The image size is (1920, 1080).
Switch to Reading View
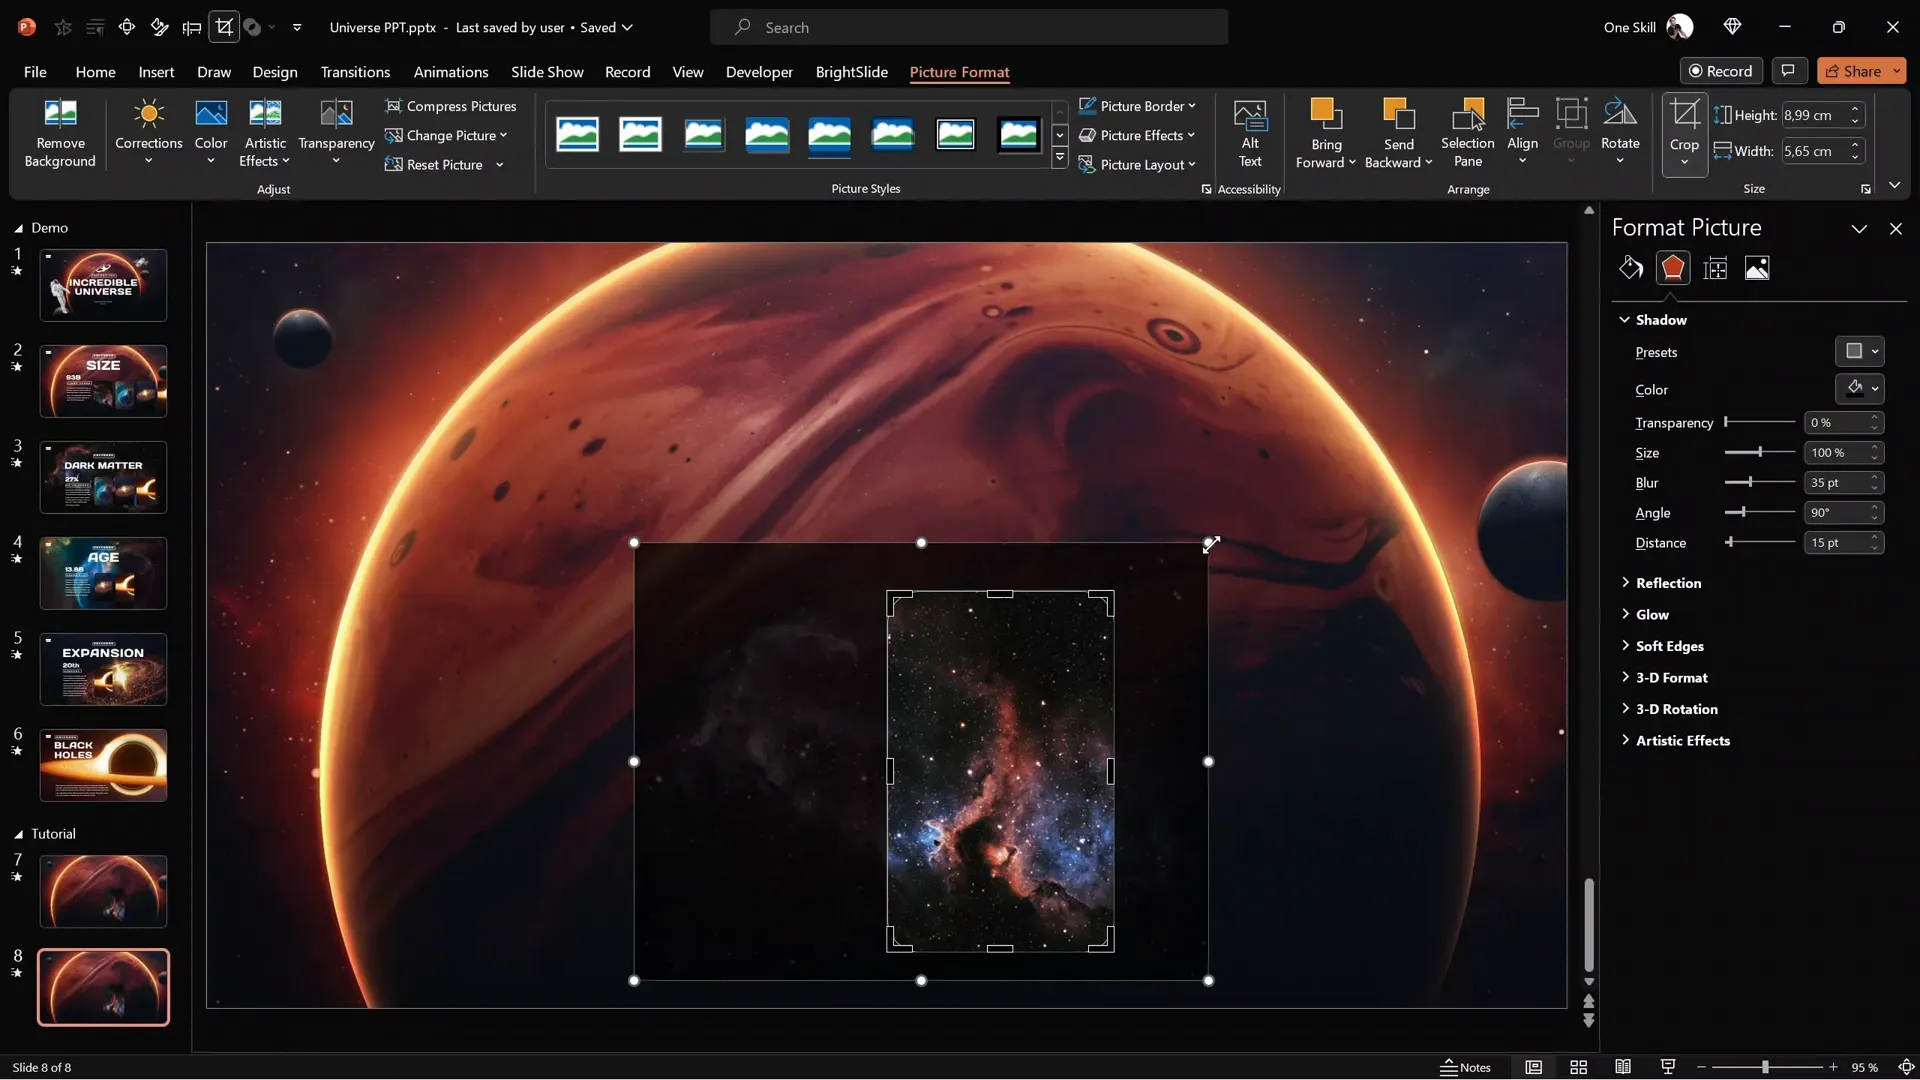point(1623,1067)
